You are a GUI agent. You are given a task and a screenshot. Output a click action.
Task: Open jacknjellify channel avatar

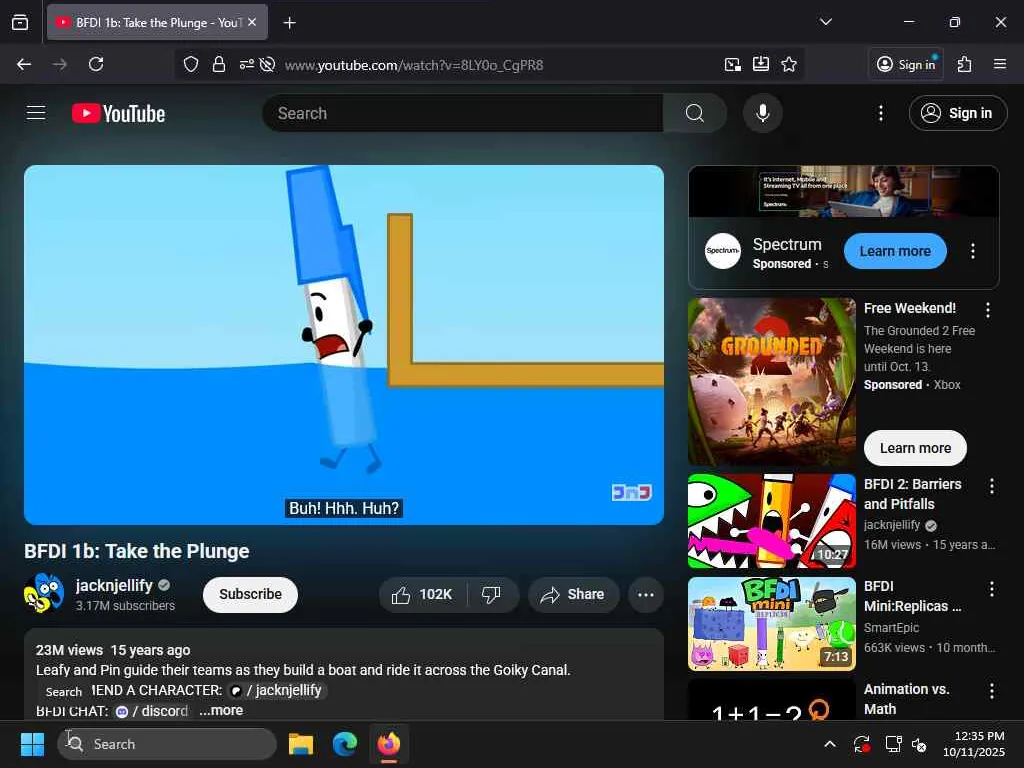point(44,593)
